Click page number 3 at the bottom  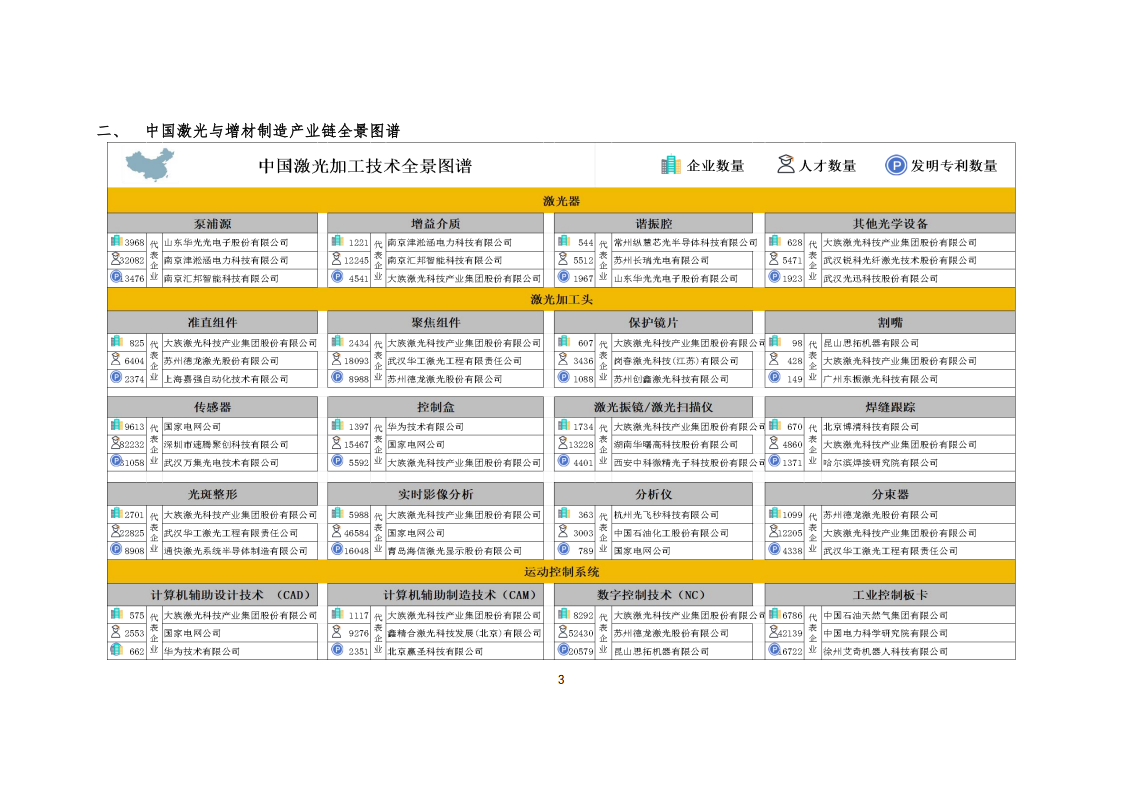(x=561, y=680)
